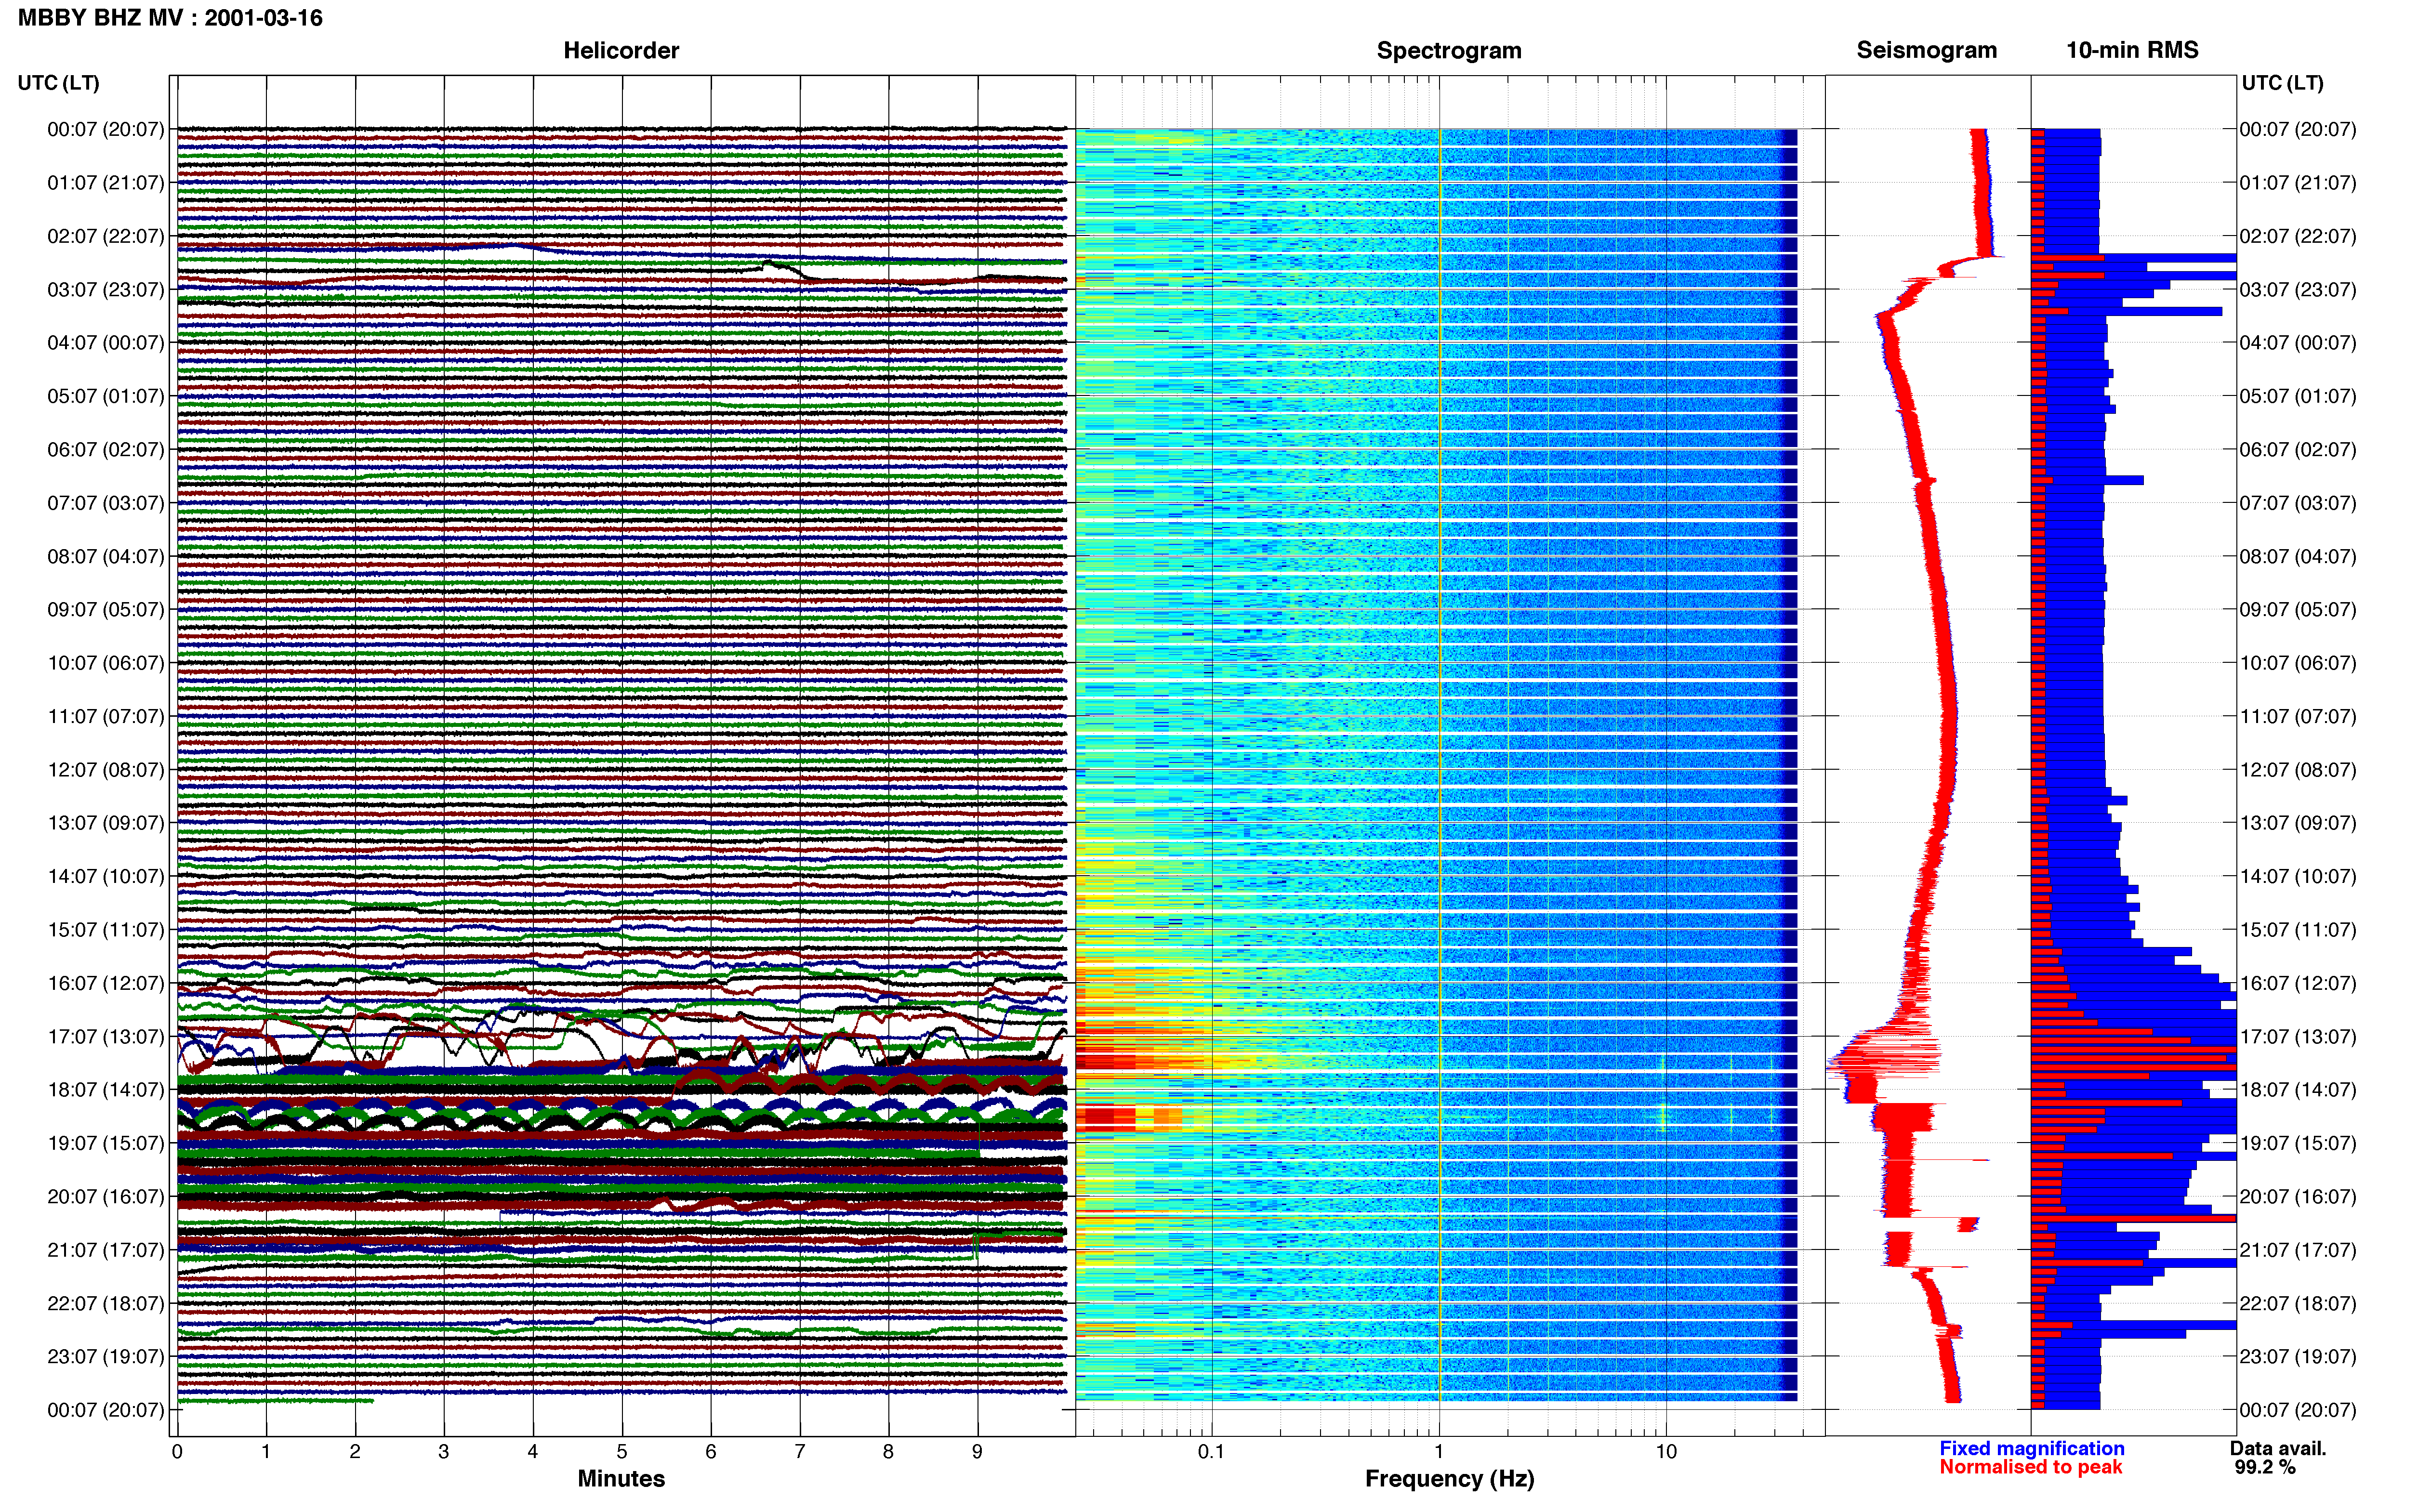
Task: Click right-side time label '17:07 (13:07)'
Action: [2298, 1036]
